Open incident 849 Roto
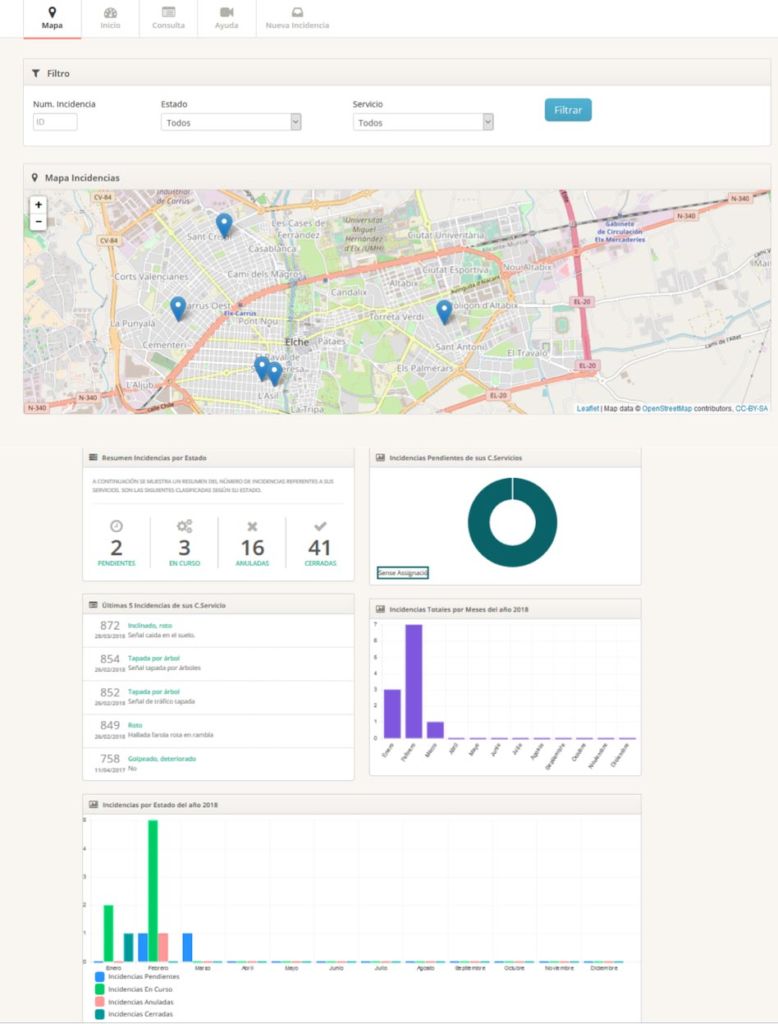The image size is (778, 1024). [218, 730]
